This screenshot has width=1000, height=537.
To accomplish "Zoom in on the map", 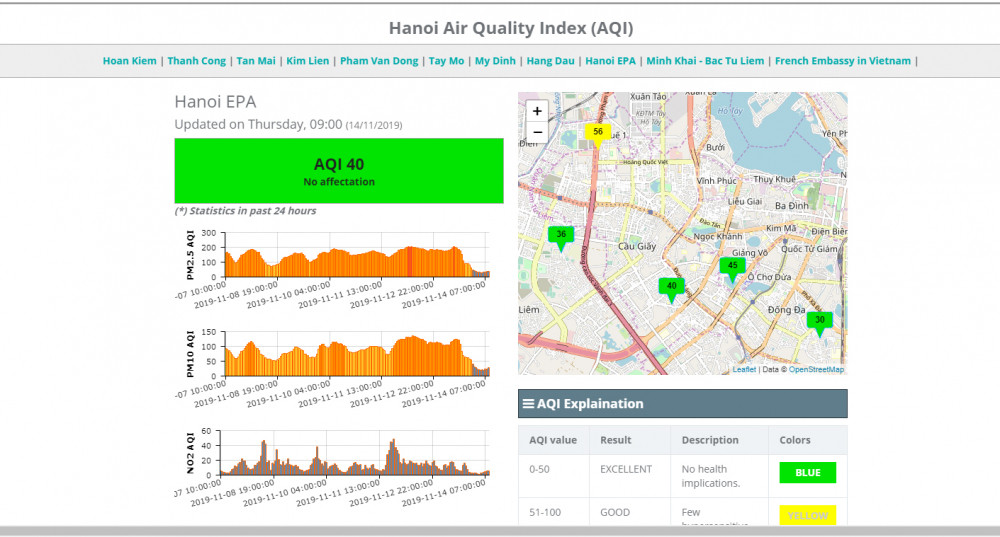I will tap(537, 111).
